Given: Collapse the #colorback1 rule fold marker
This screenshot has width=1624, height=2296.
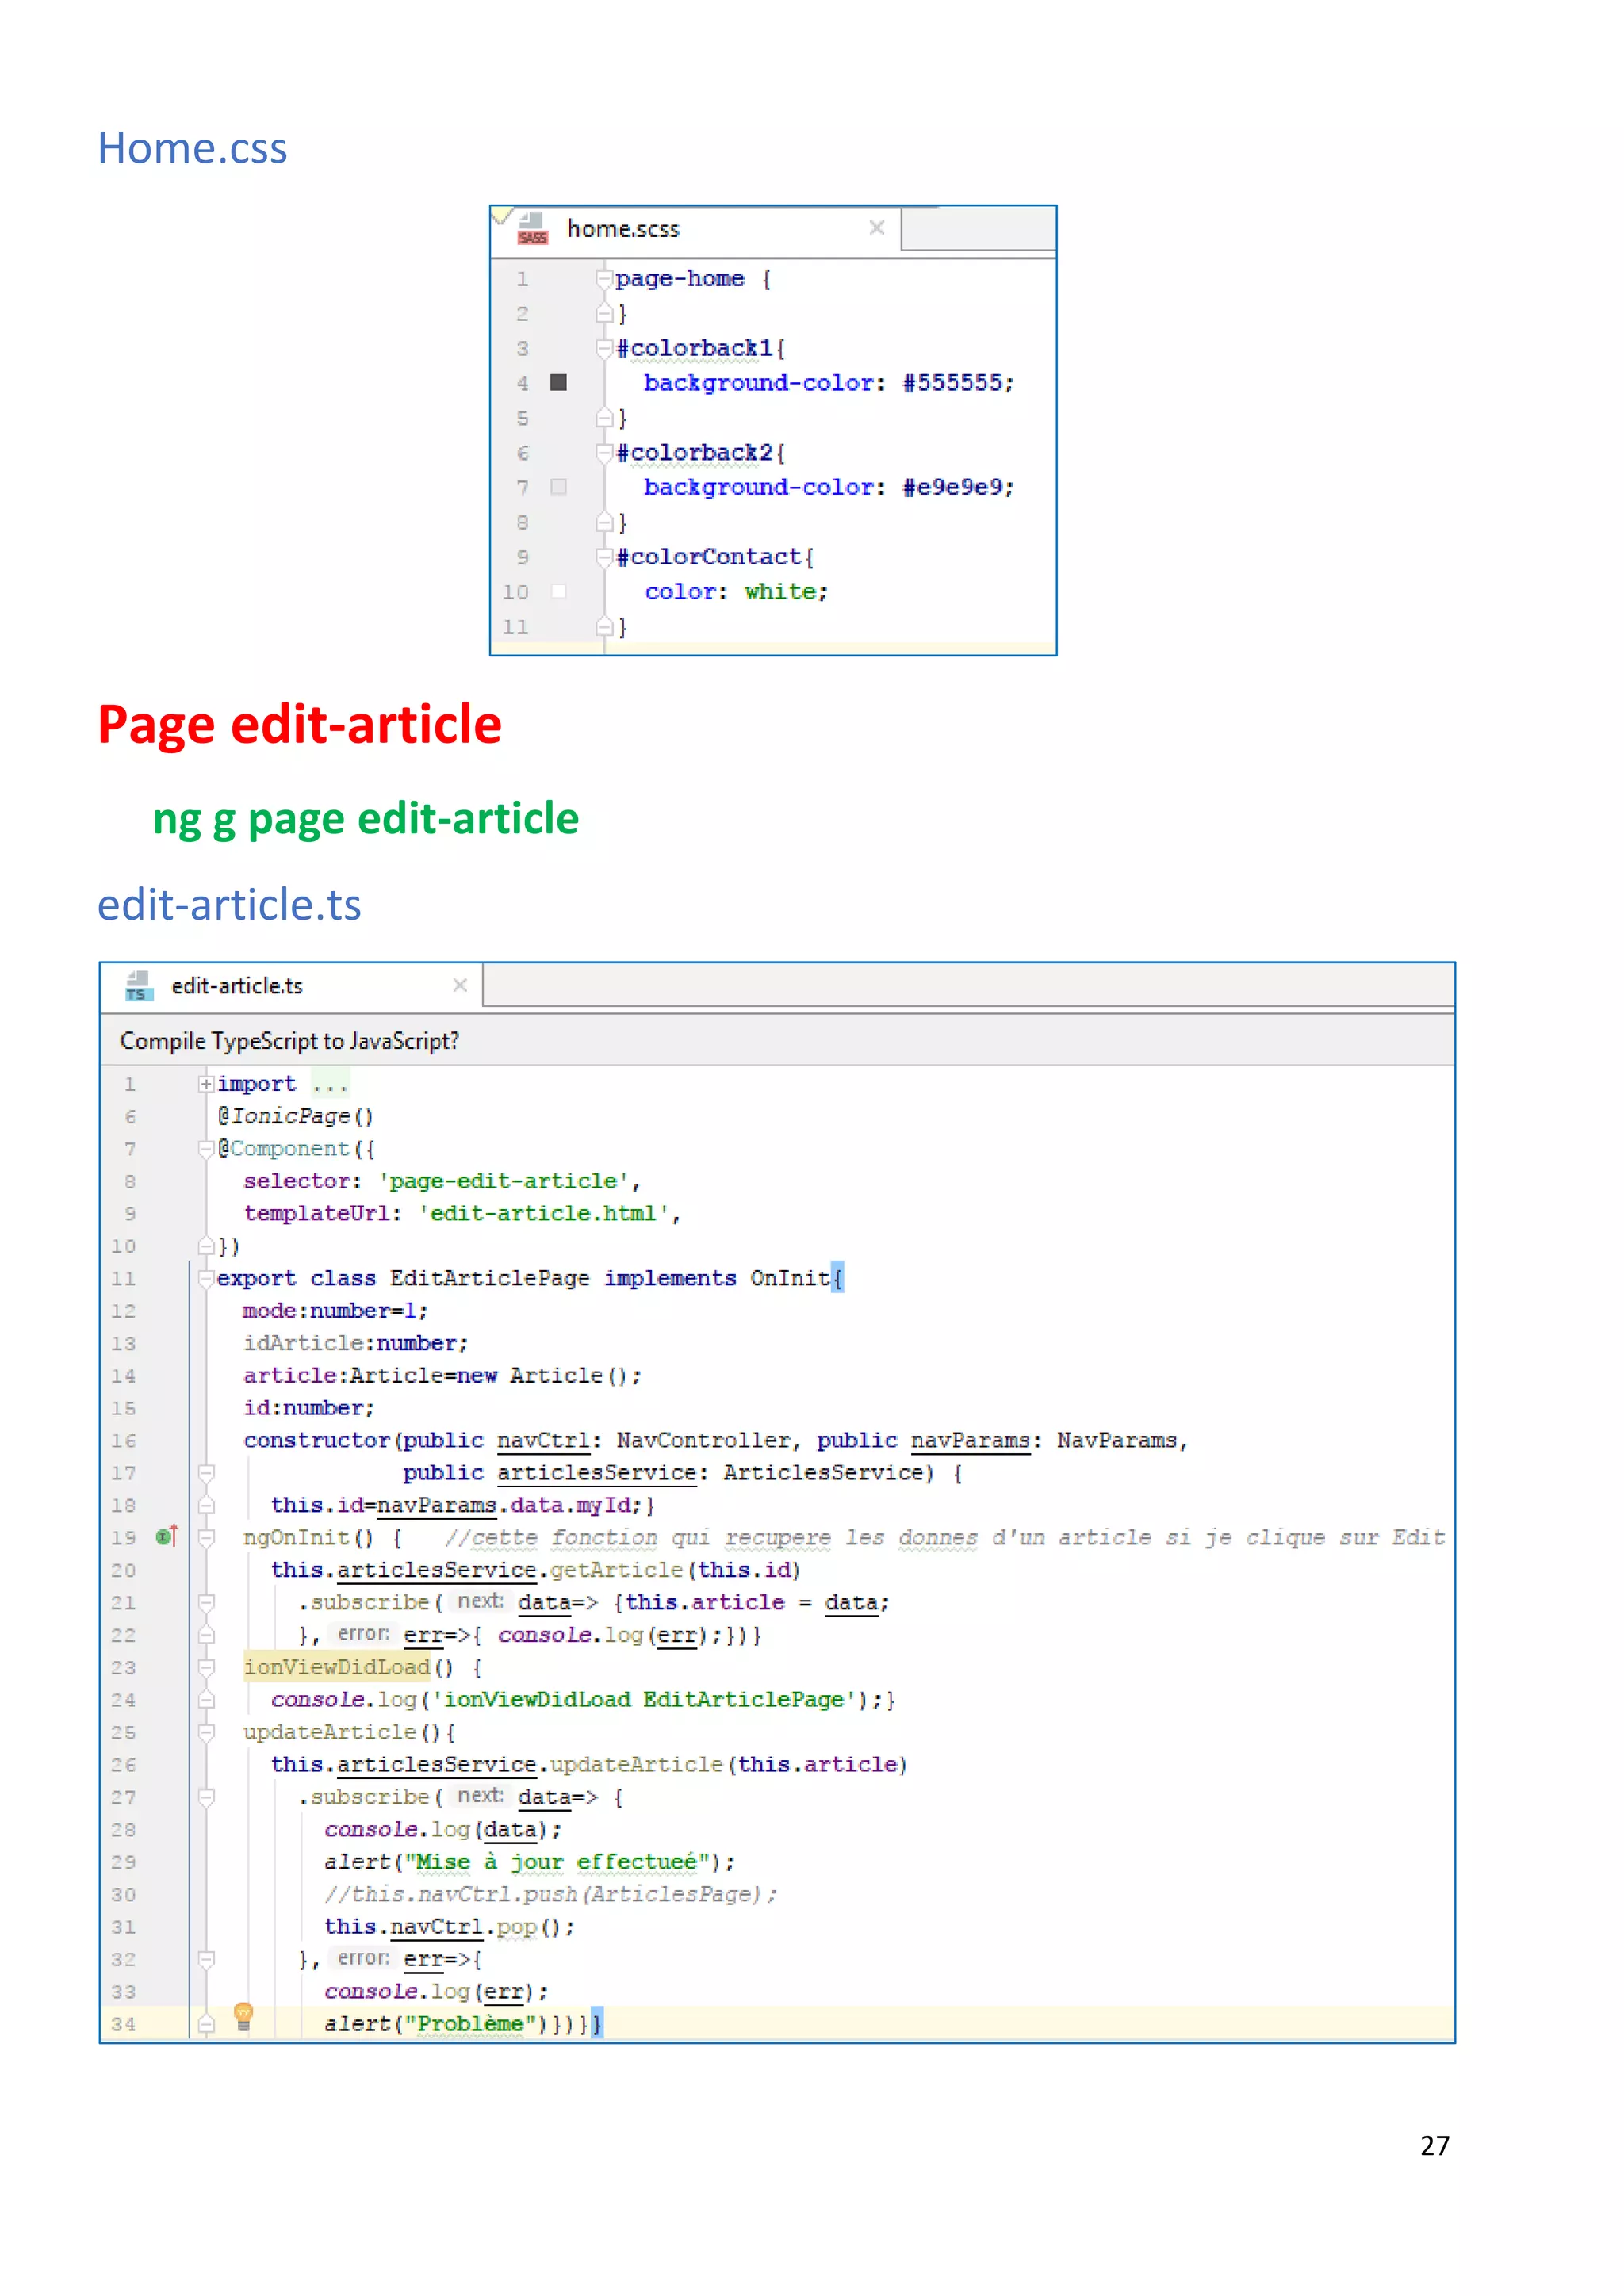Looking at the screenshot, I should (604, 348).
